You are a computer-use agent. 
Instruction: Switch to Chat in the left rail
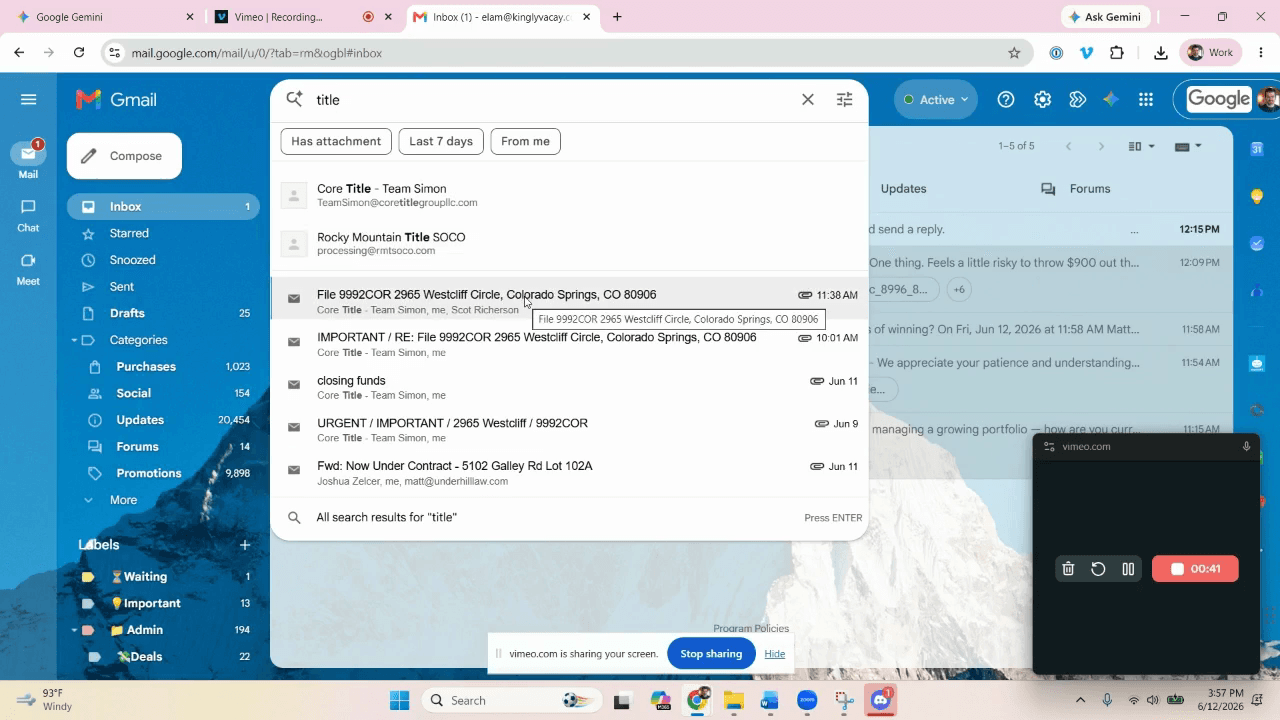(28, 215)
